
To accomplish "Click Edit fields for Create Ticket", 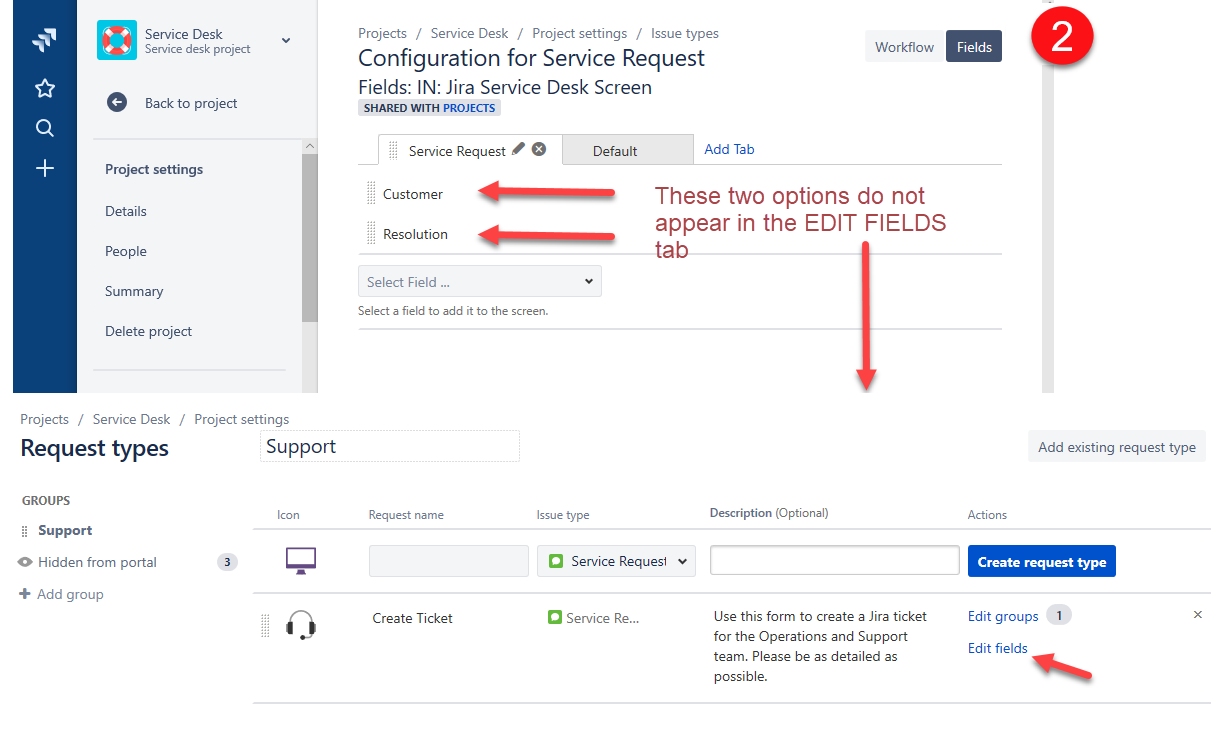I will coord(998,648).
